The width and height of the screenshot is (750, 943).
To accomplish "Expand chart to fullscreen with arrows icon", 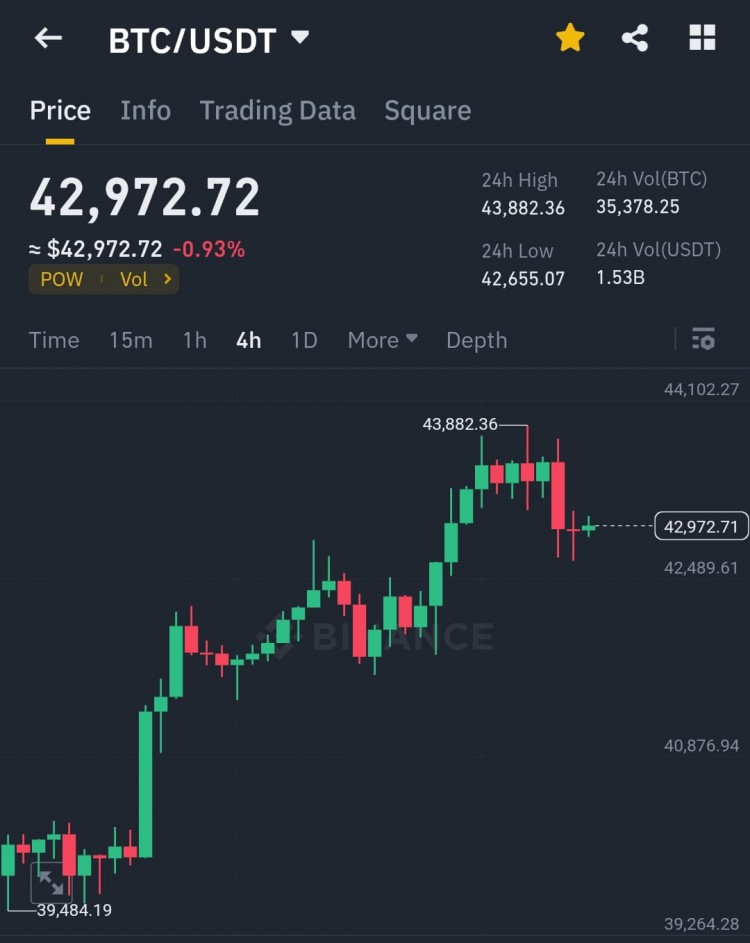I will click(51, 882).
